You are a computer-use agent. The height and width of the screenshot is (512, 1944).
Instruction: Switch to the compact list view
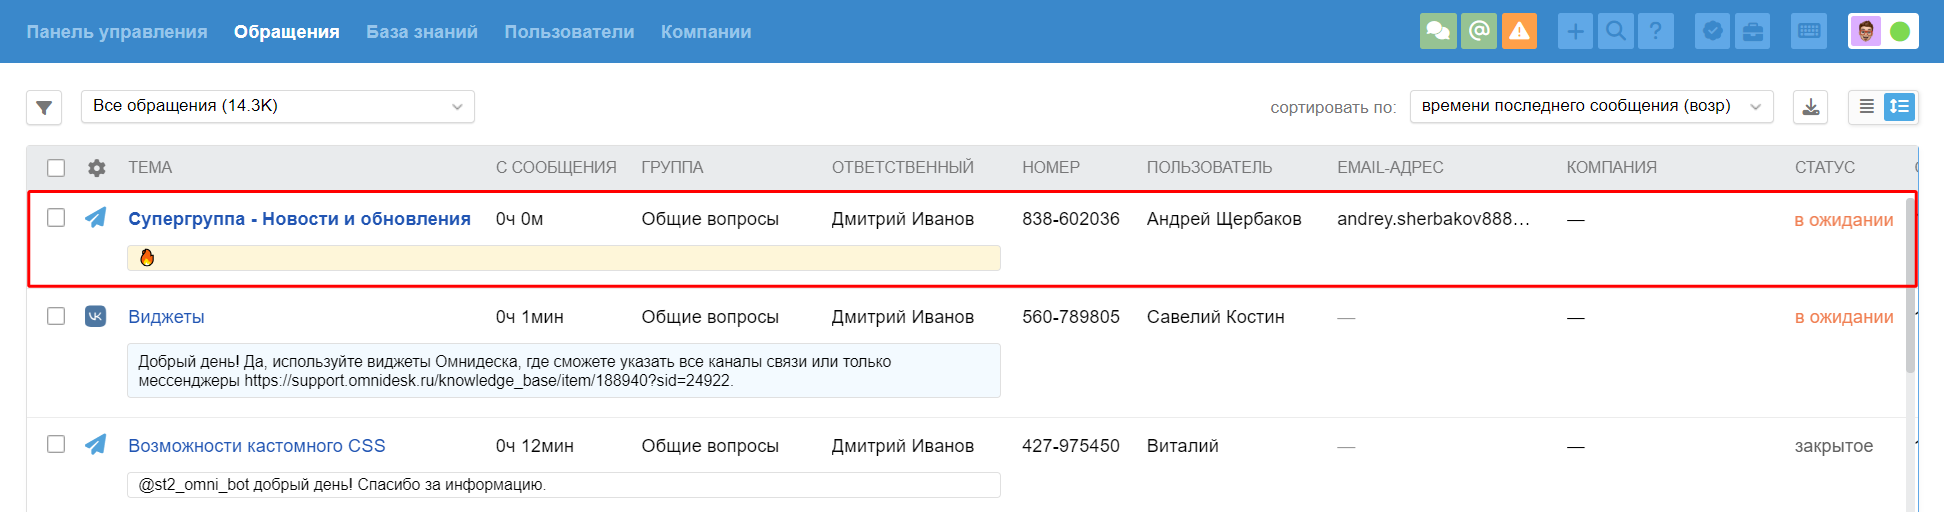[1867, 107]
